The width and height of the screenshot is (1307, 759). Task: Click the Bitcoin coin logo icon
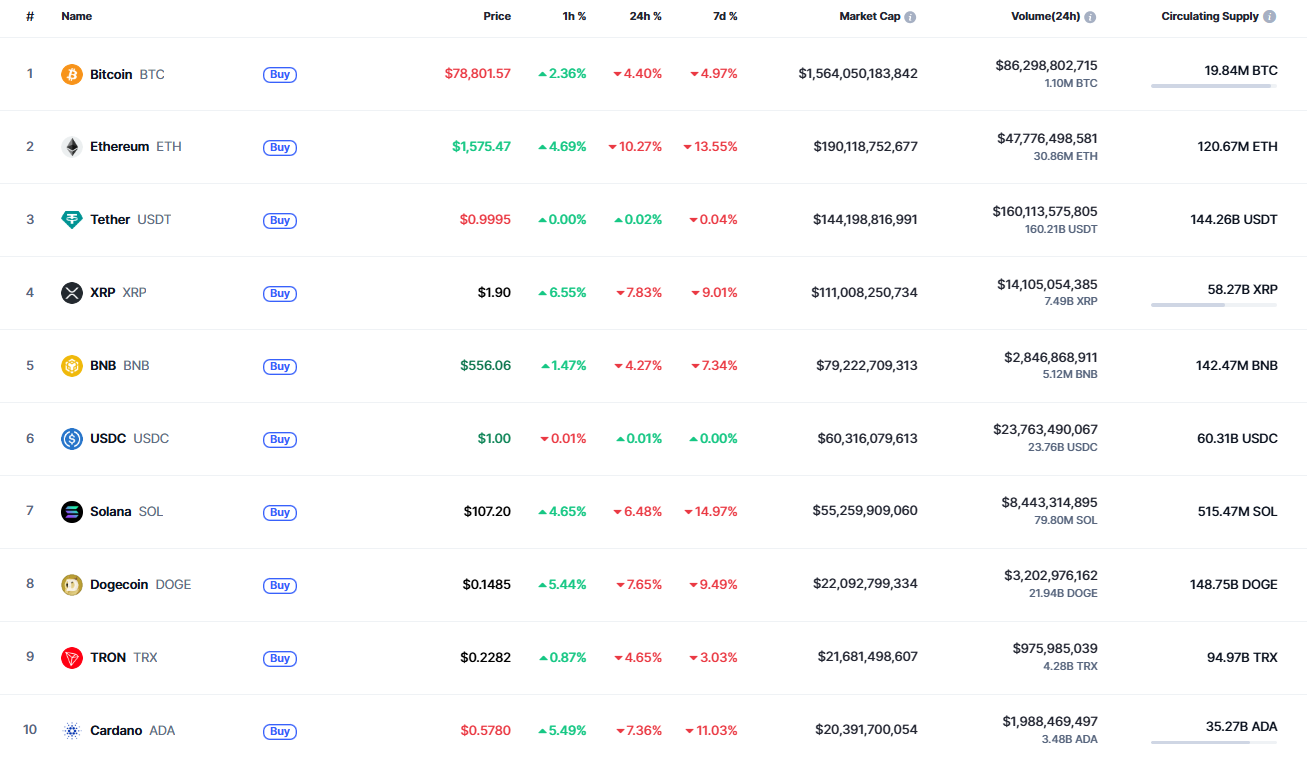72,74
